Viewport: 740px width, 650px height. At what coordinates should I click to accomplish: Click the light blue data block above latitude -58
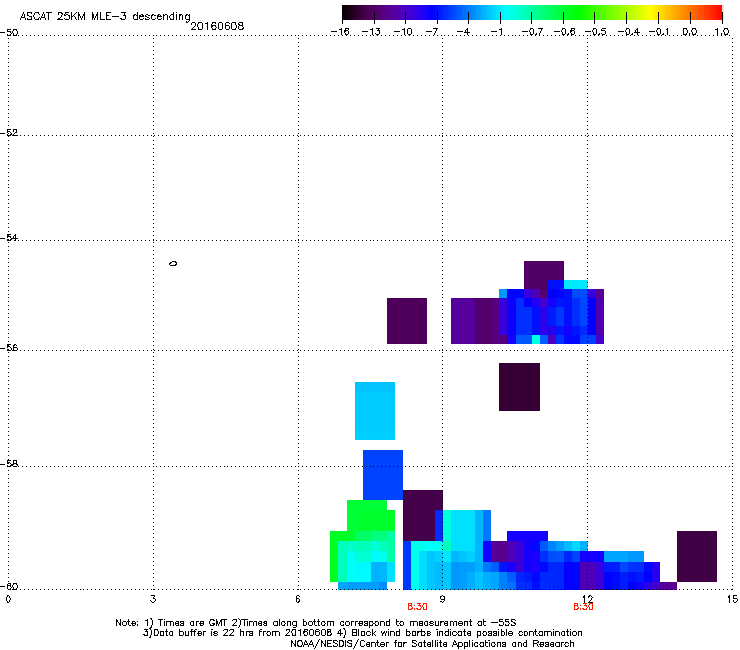375,411
